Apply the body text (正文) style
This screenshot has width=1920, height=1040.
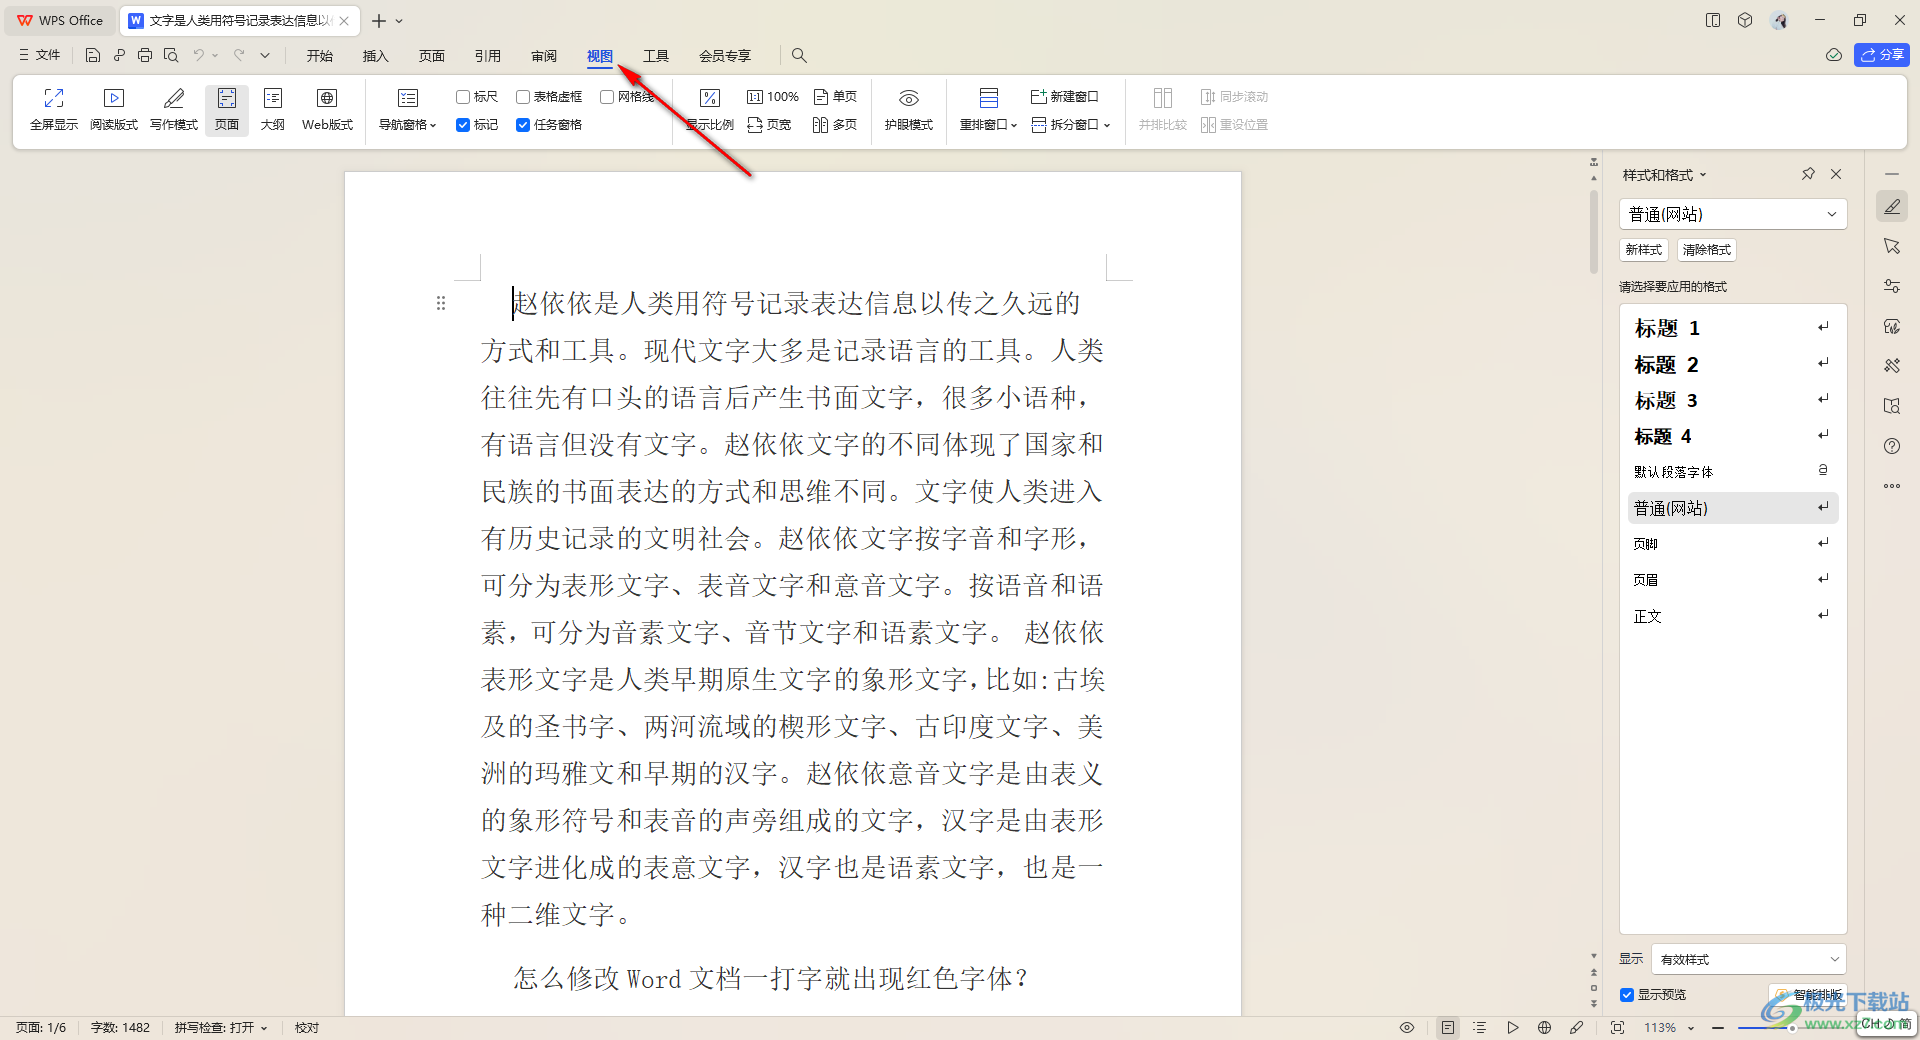pyautogui.click(x=1733, y=616)
